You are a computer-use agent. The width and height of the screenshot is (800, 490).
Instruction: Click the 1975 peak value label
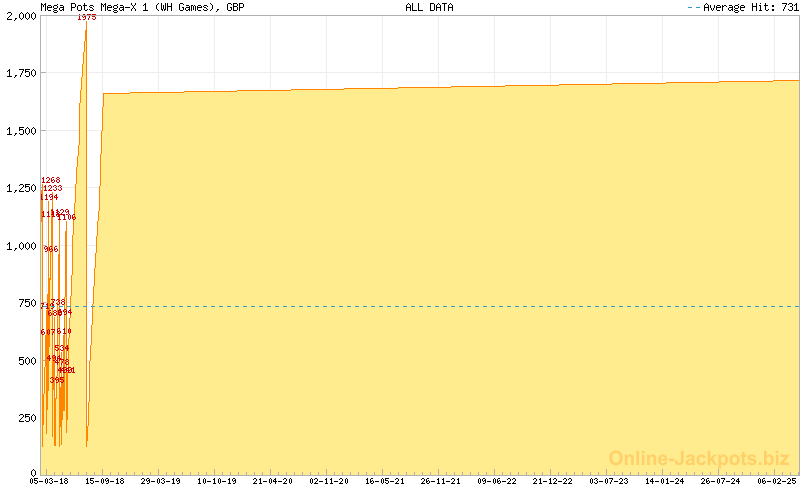click(x=87, y=18)
